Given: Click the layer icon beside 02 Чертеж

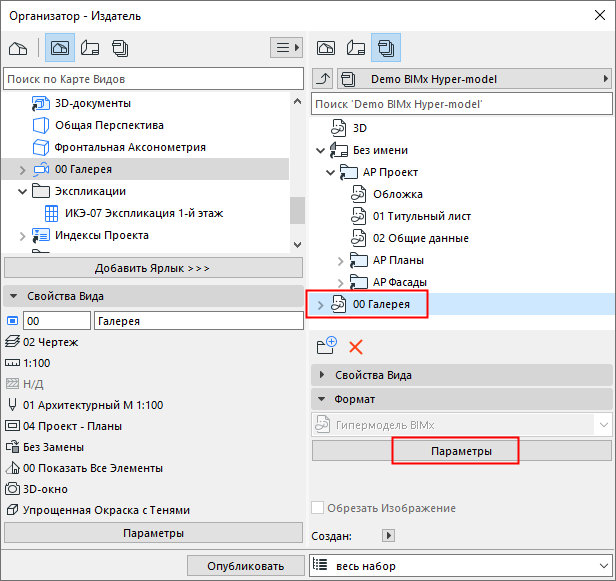Looking at the screenshot, I should click(12, 342).
